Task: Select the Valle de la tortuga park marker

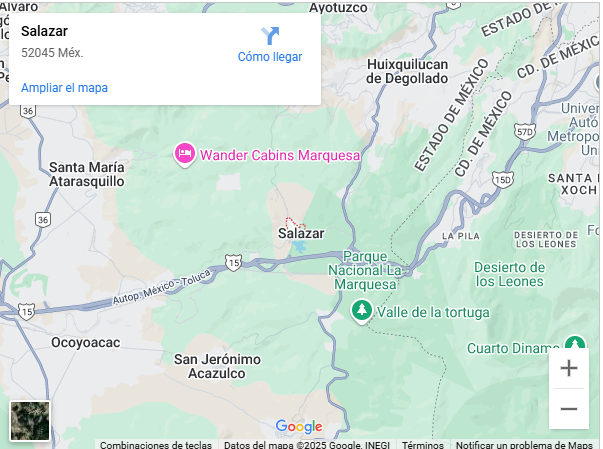Action: [x=361, y=311]
